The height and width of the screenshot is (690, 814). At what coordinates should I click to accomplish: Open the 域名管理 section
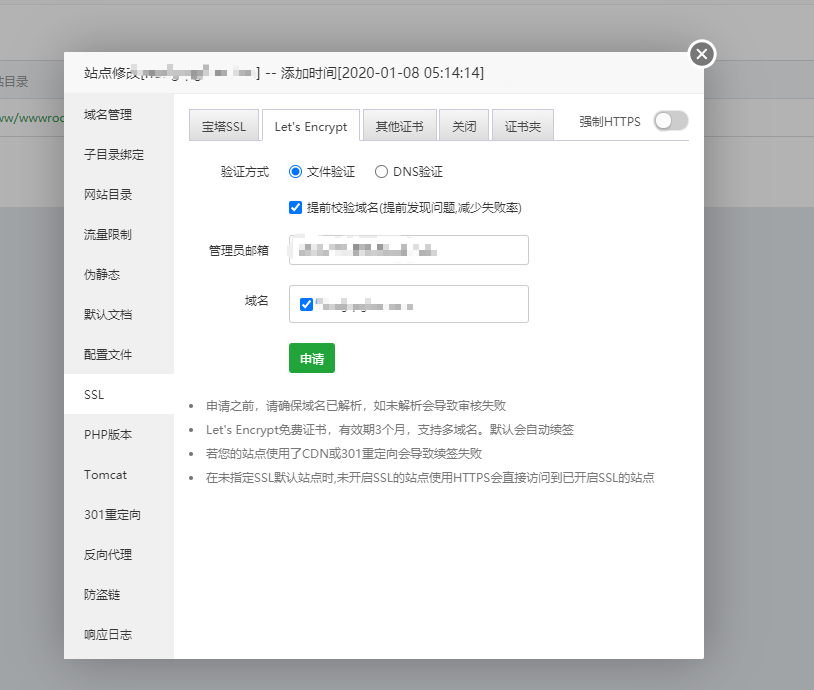click(x=106, y=115)
